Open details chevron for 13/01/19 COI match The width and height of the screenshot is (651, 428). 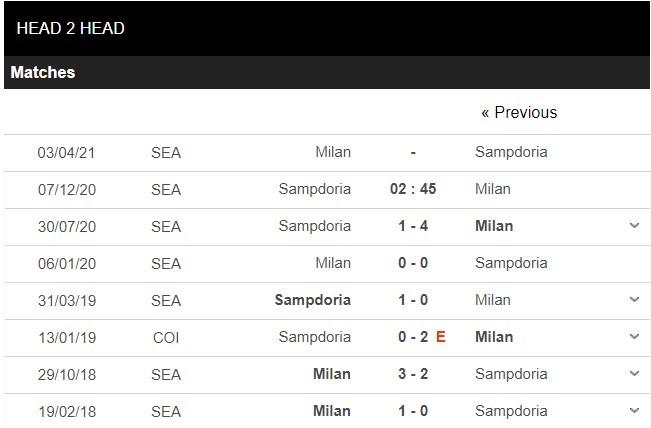(x=634, y=337)
